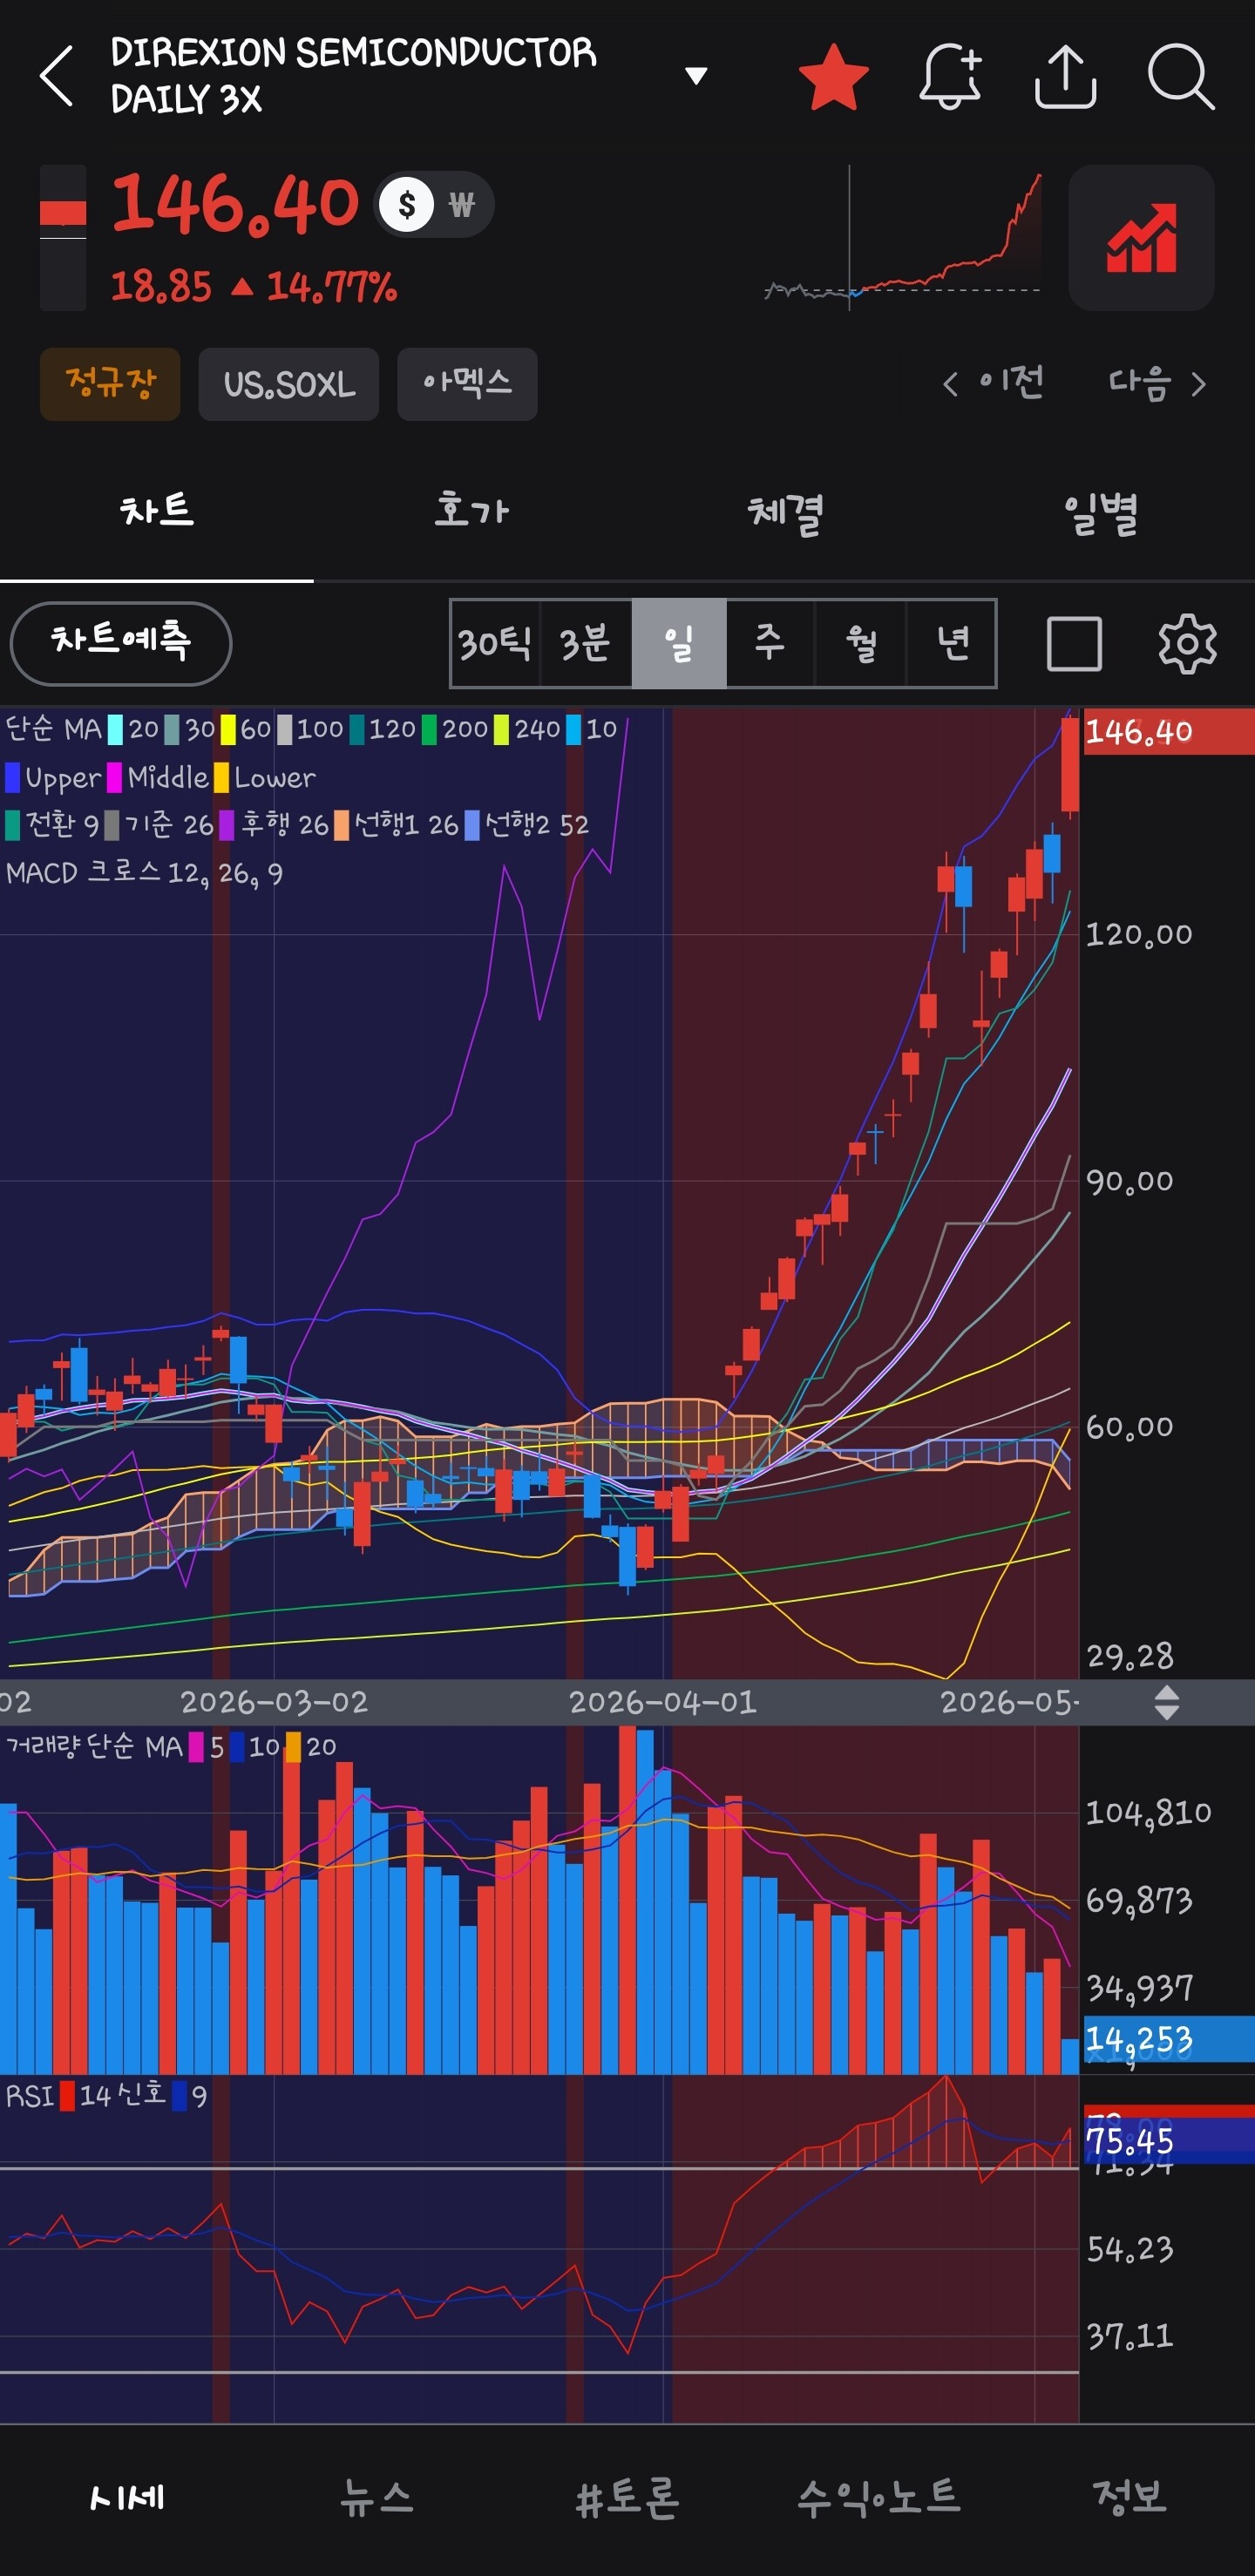Select the daily 일 chart interval
1255x2576 pixels.
(679, 643)
